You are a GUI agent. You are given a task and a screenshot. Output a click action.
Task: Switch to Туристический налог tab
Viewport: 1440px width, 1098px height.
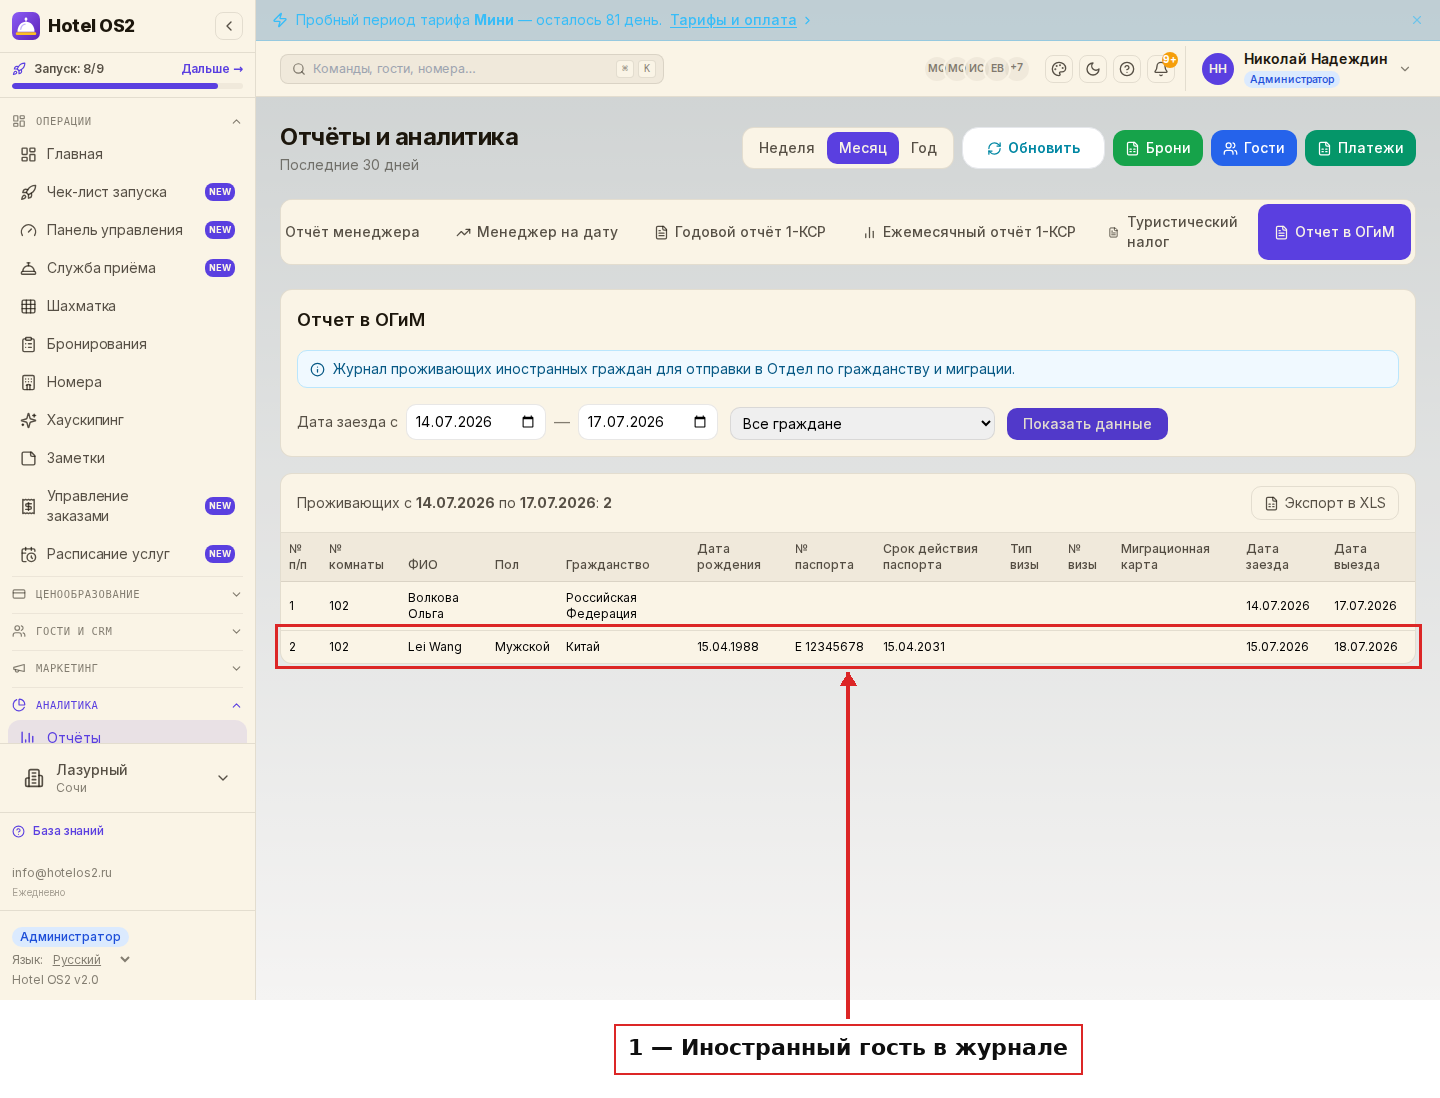[x=1174, y=232]
